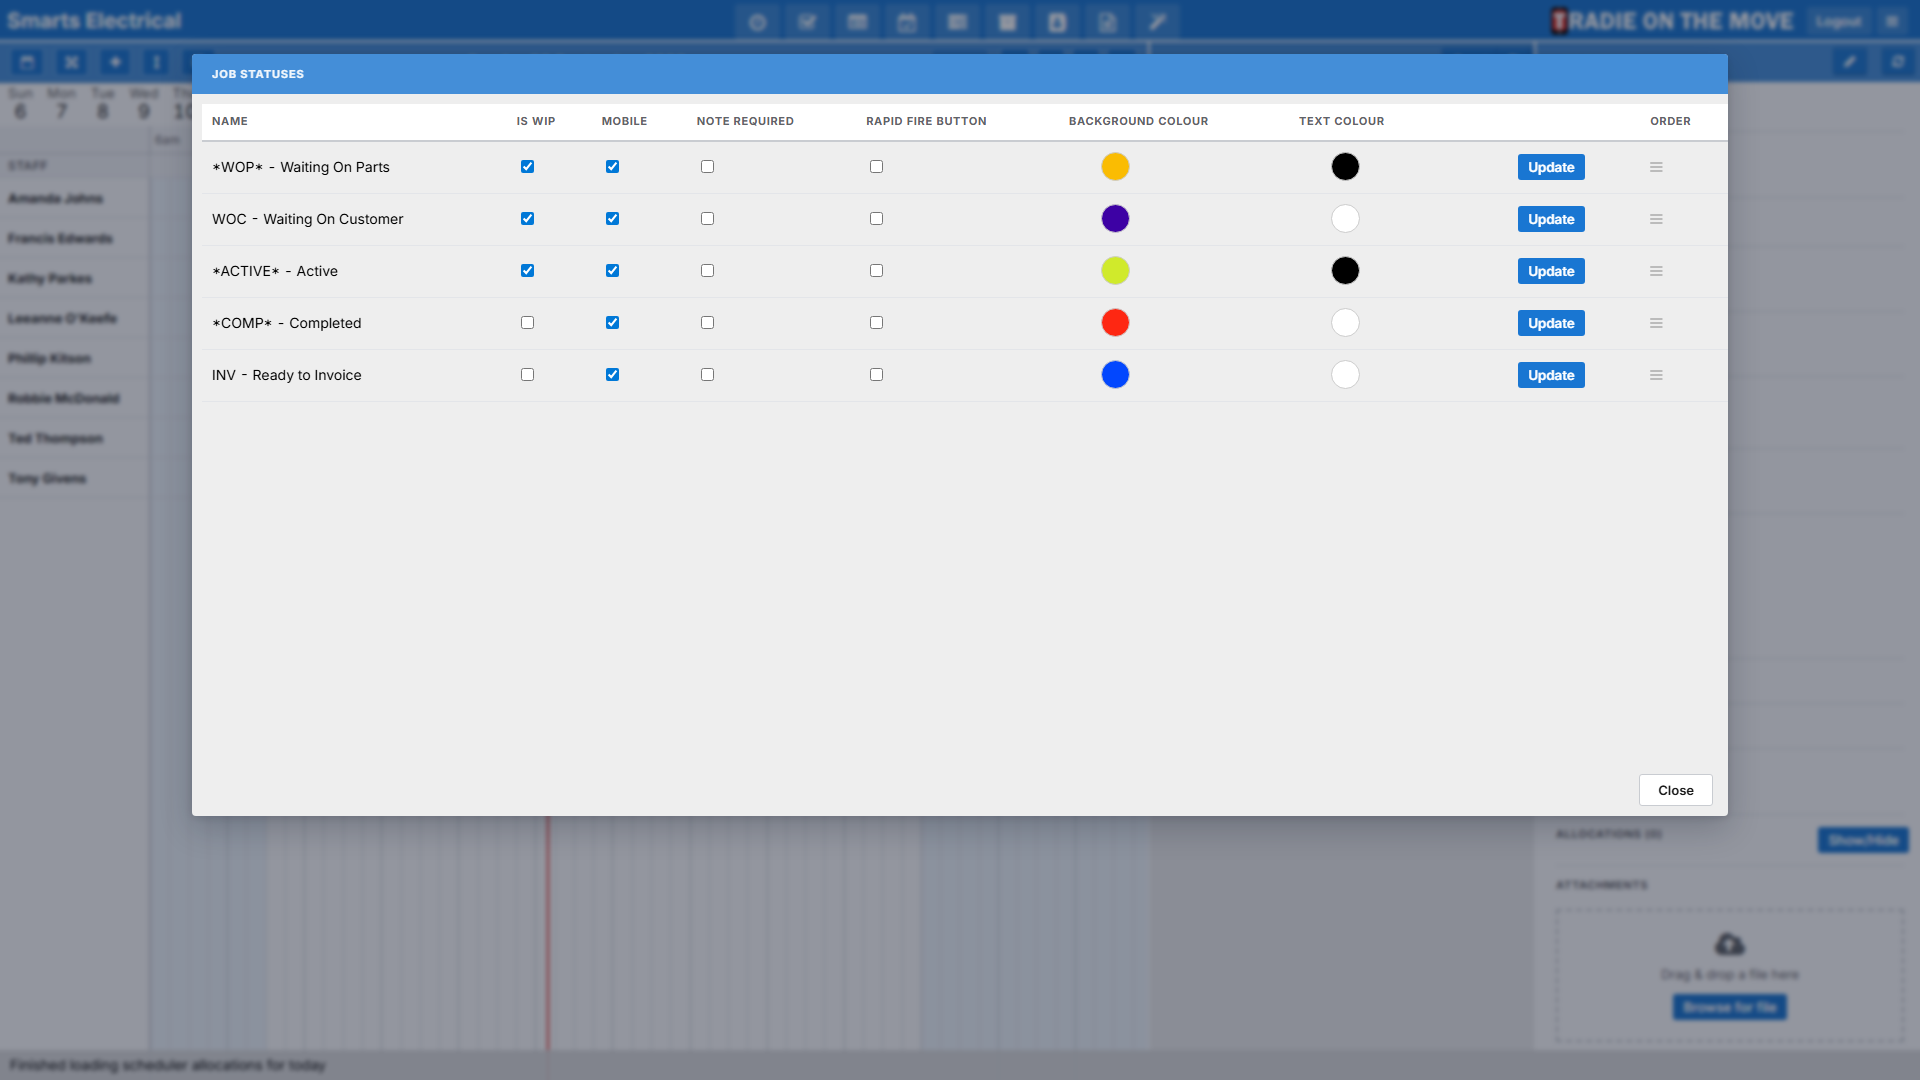Open yellow-green background colour for Active
Image resolution: width=1920 pixels, height=1080 pixels.
pos(1115,271)
